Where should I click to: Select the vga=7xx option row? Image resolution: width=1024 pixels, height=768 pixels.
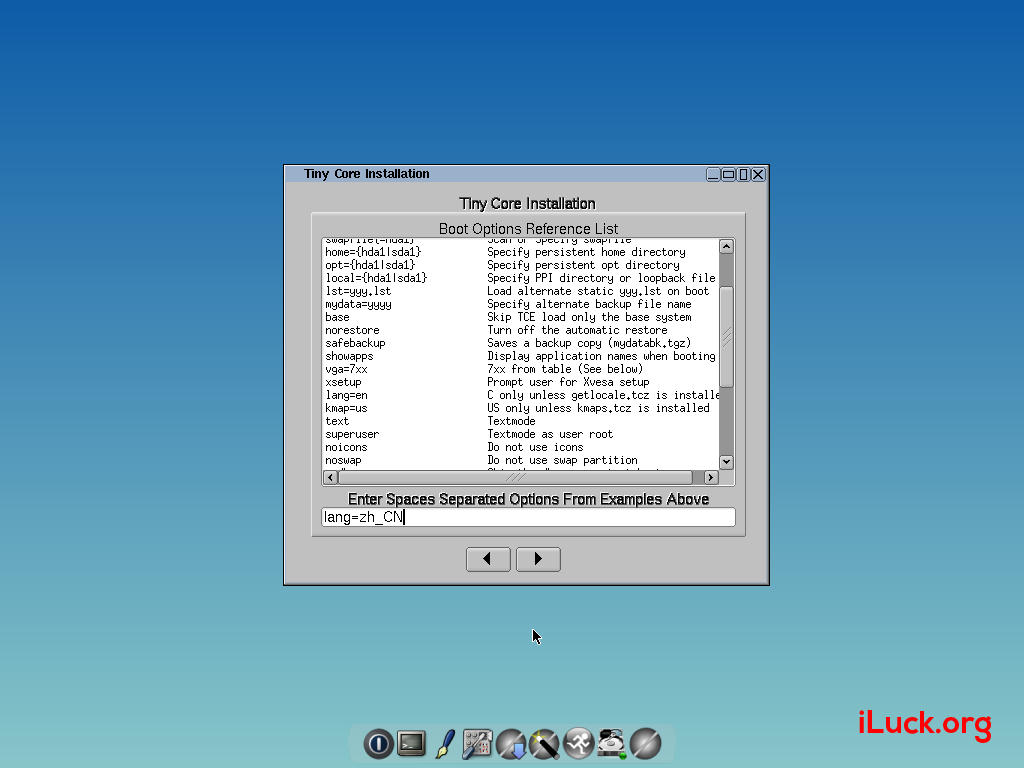(x=520, y=370)
